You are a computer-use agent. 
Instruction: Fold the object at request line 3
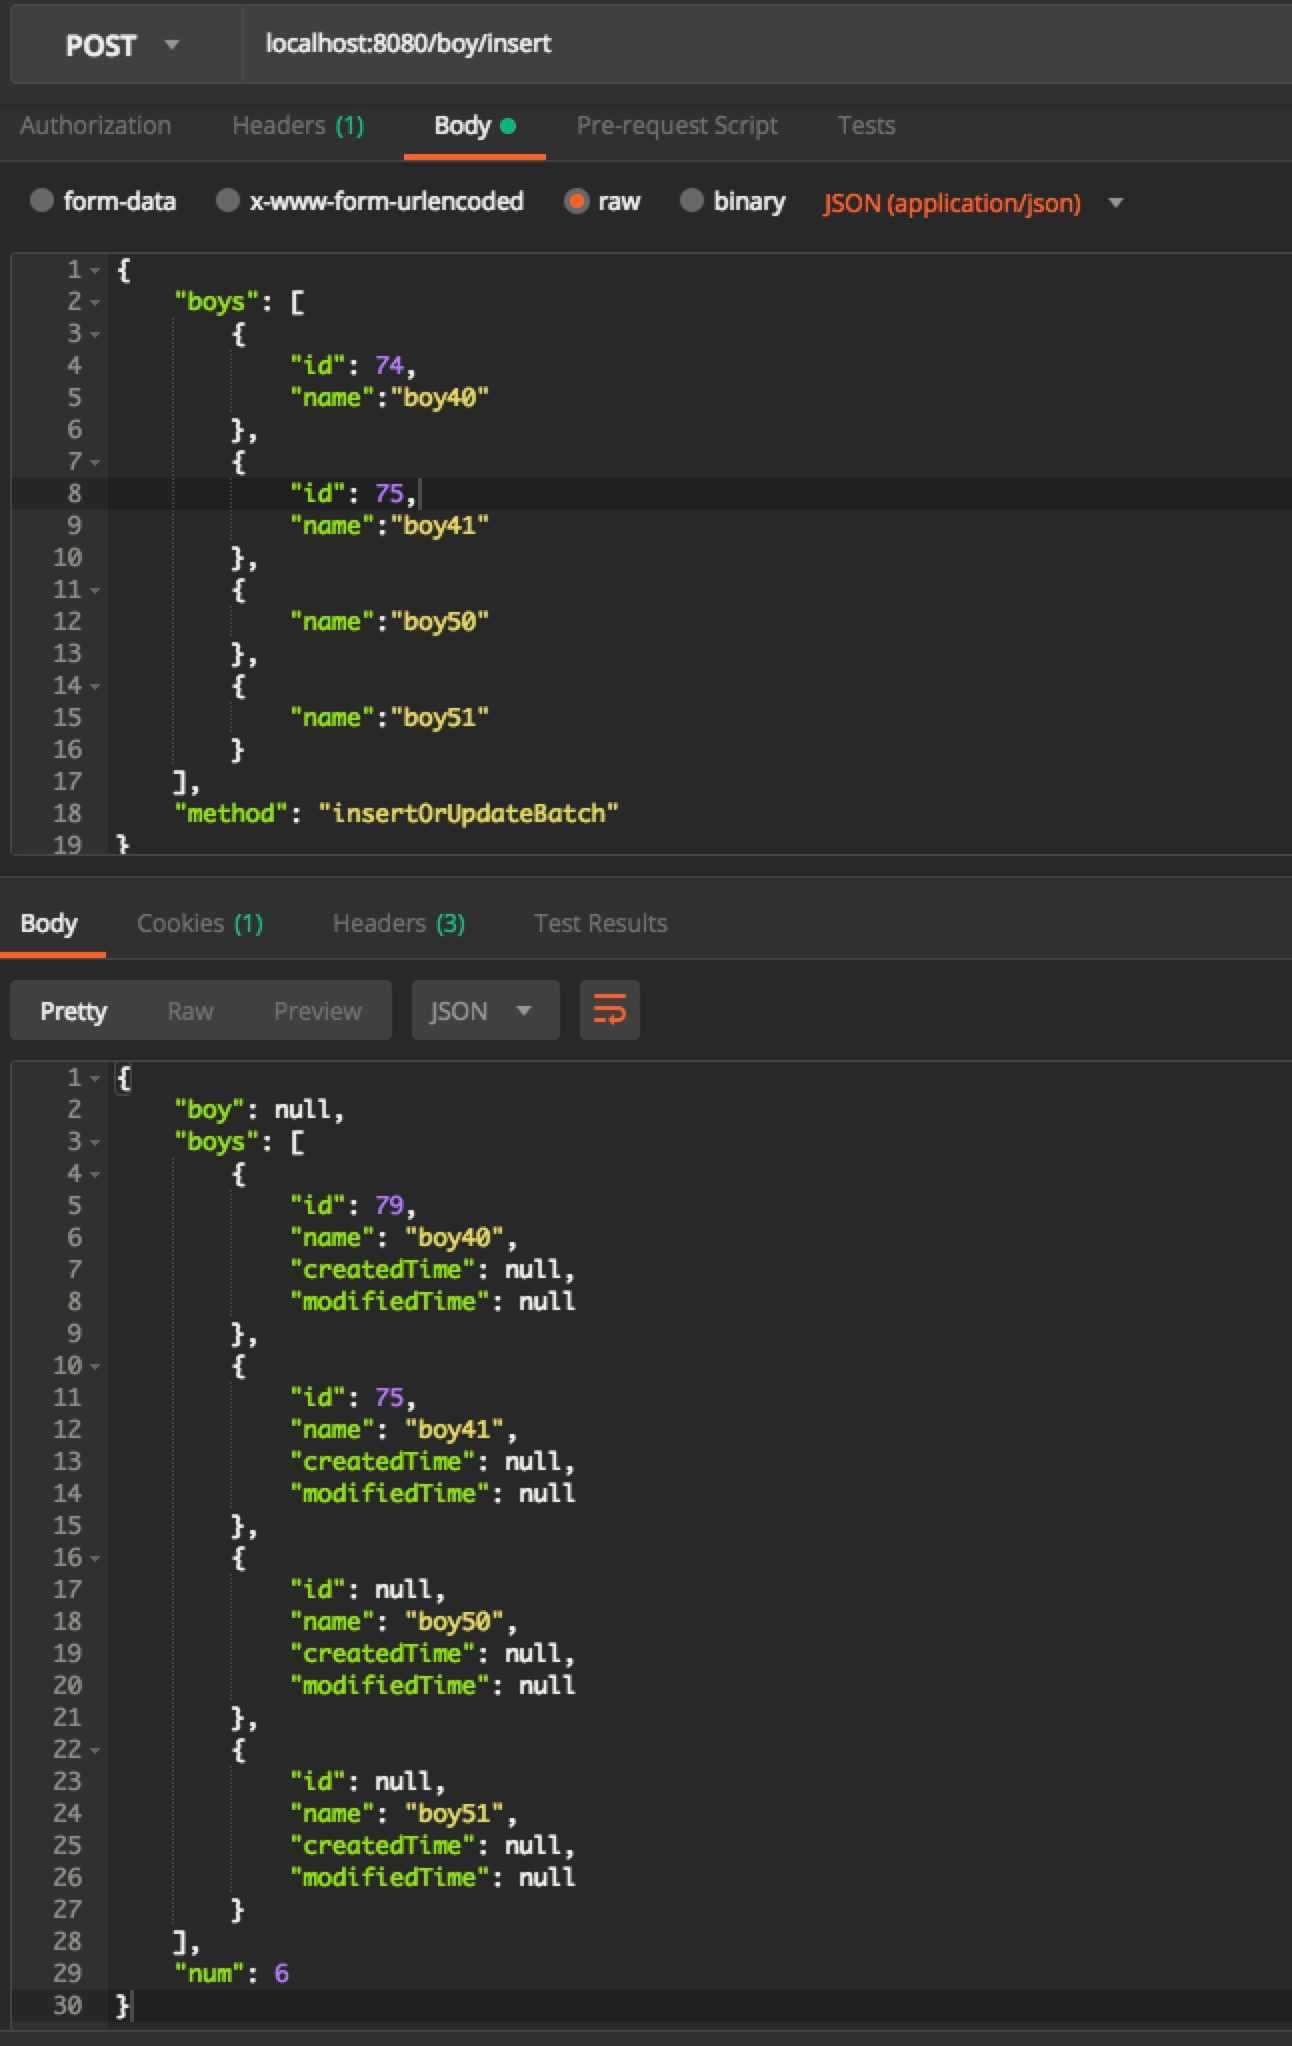[95, 335]
